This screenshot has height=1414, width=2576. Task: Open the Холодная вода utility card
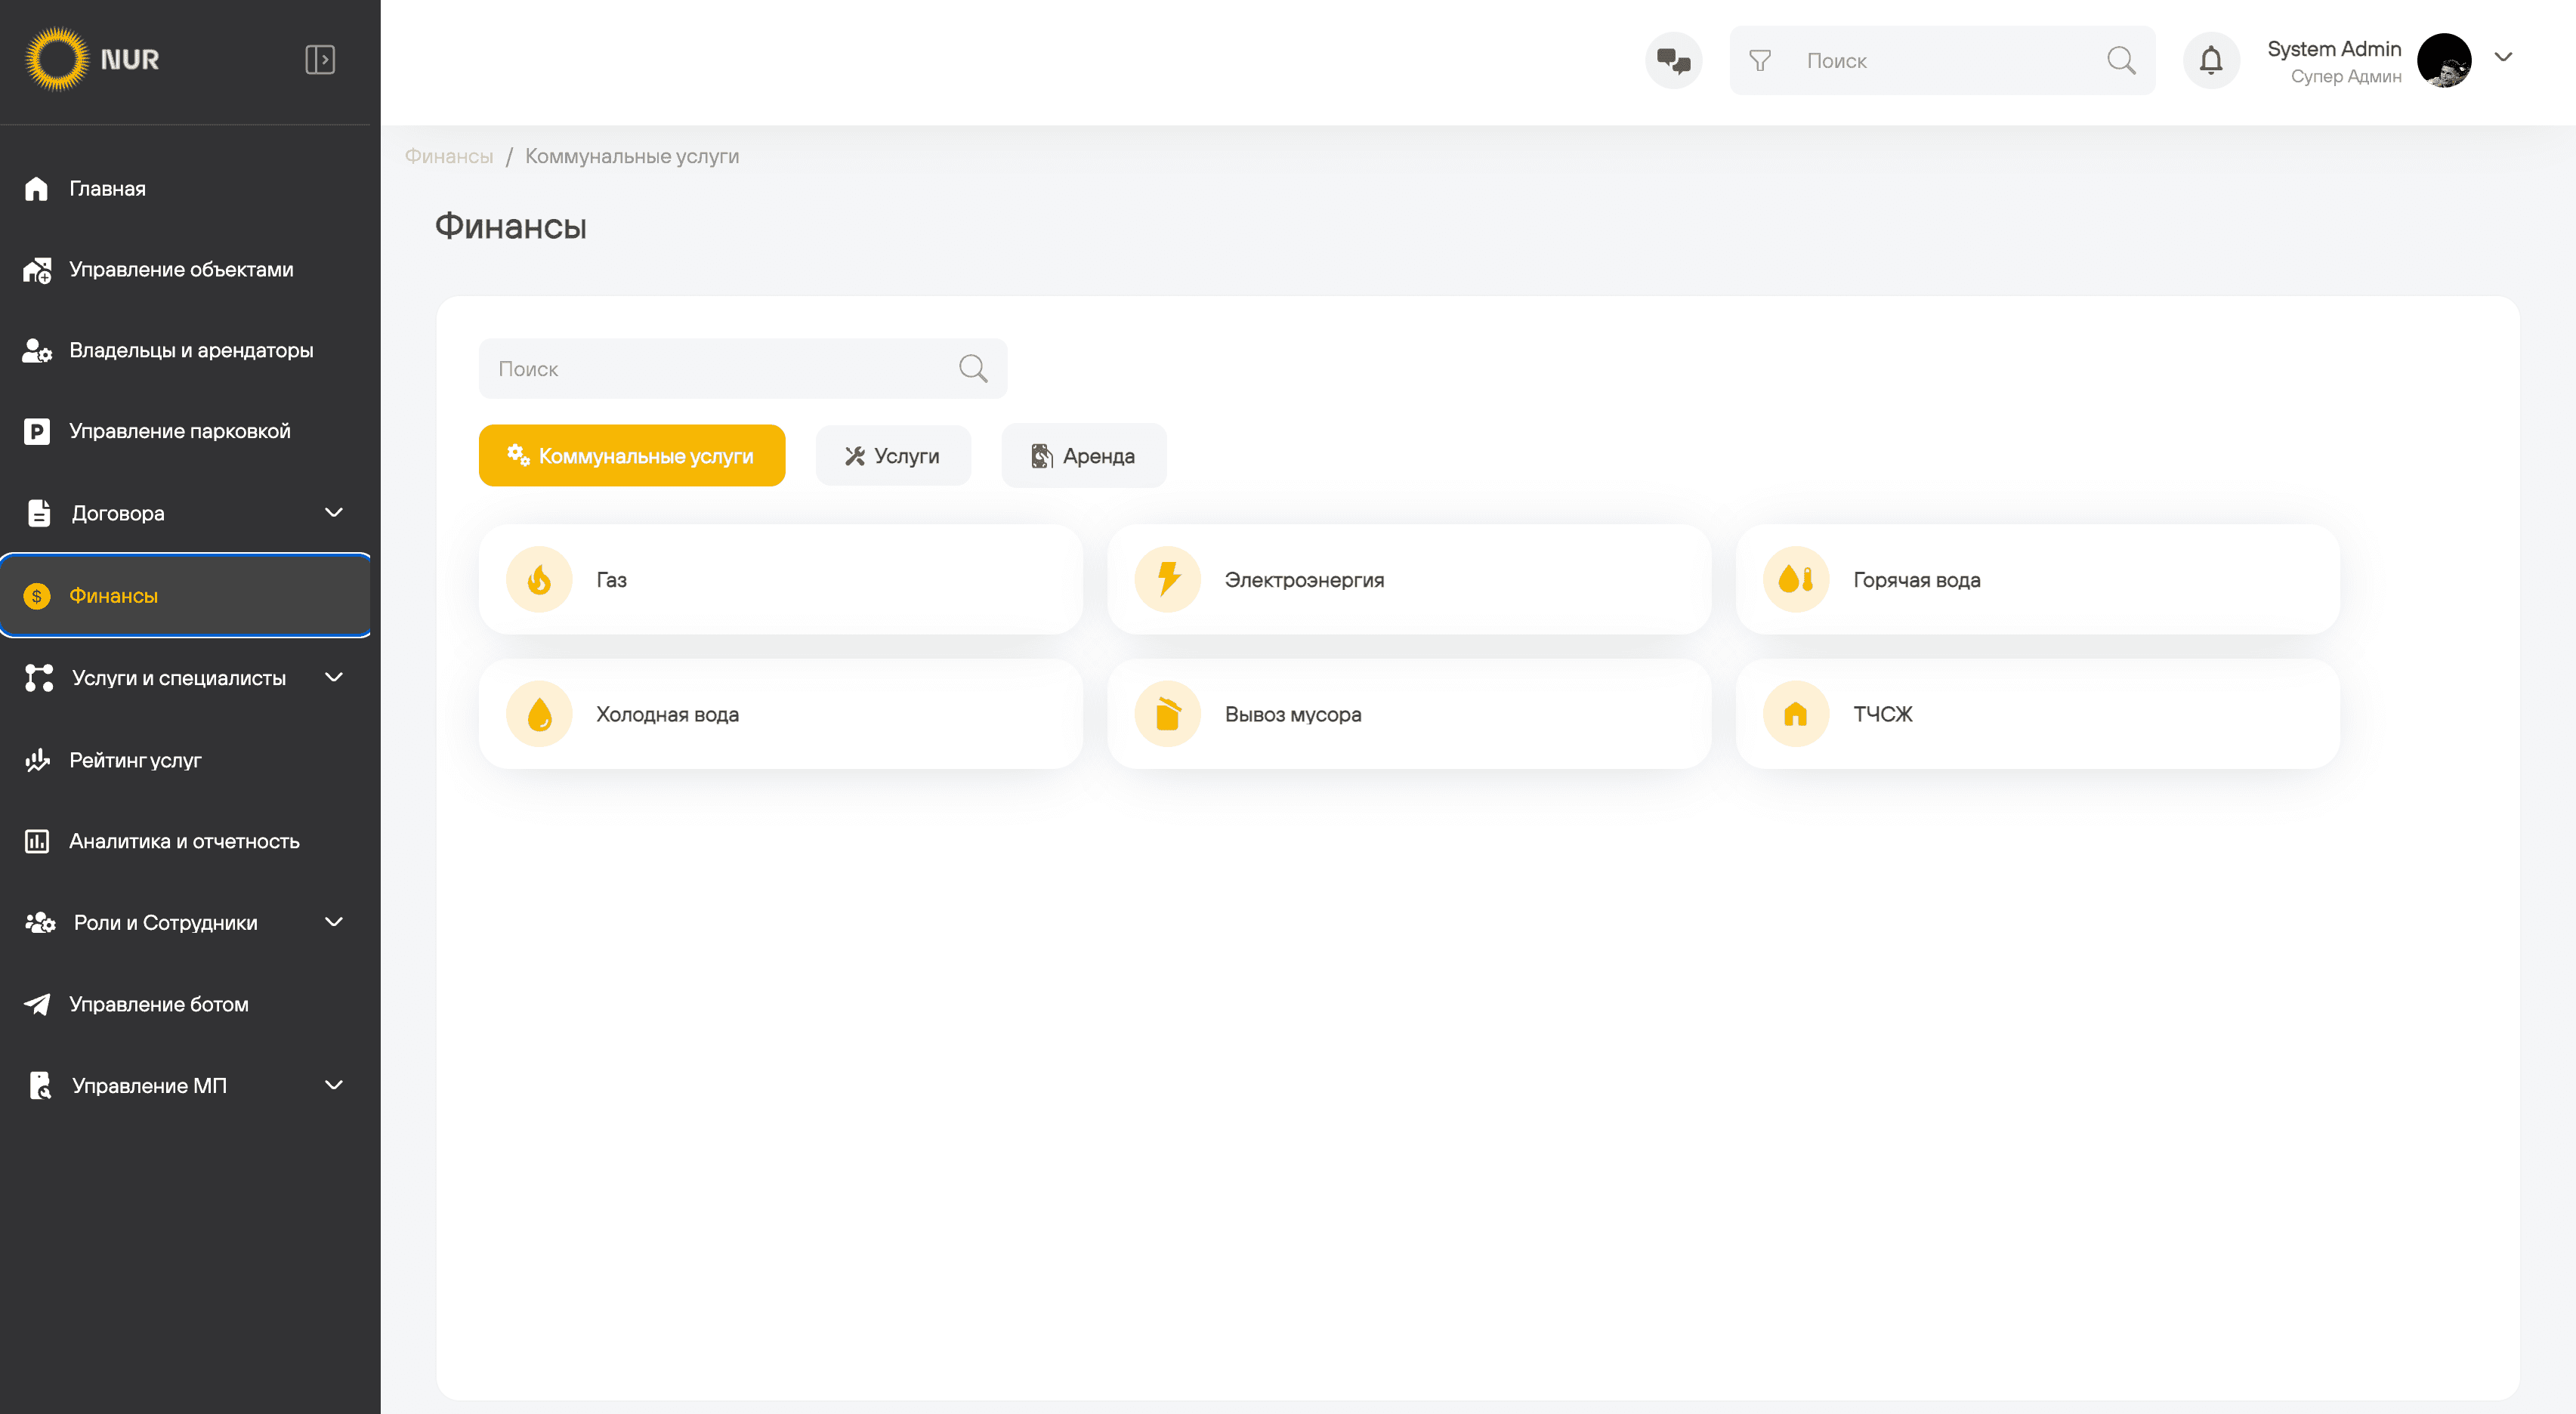point(780,713)
